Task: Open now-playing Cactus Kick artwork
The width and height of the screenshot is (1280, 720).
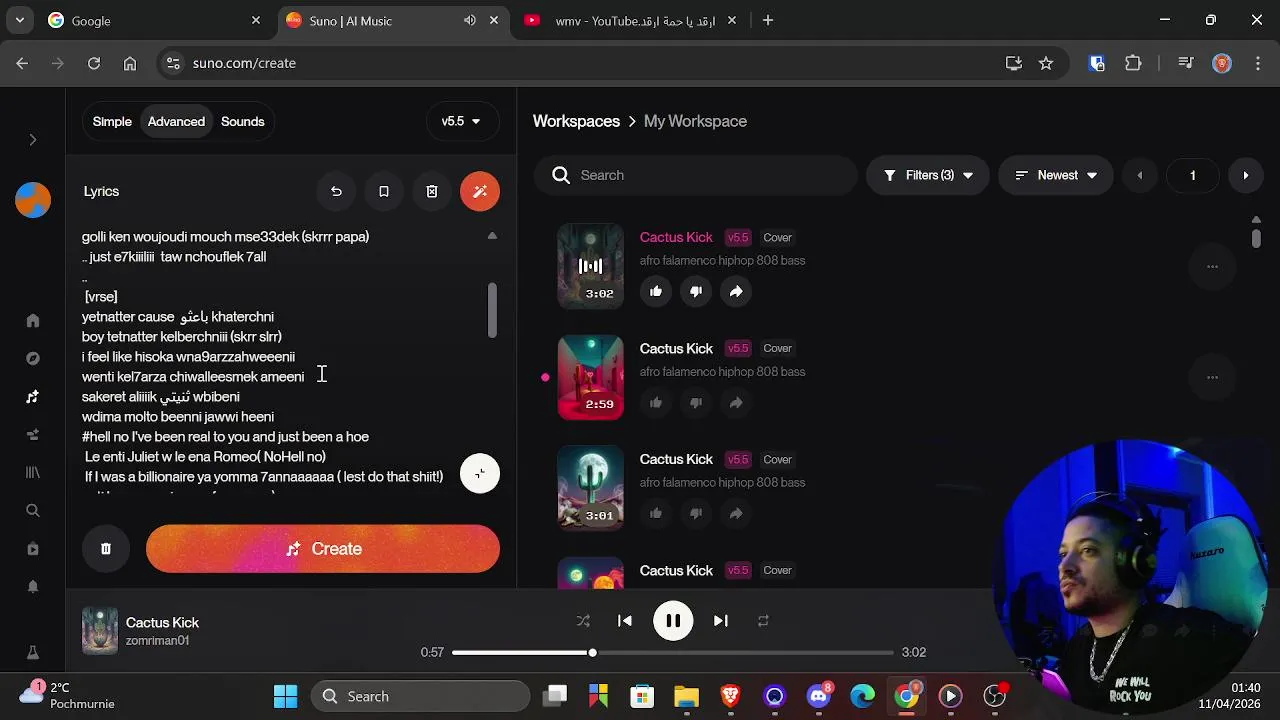Action: (99, 631)
